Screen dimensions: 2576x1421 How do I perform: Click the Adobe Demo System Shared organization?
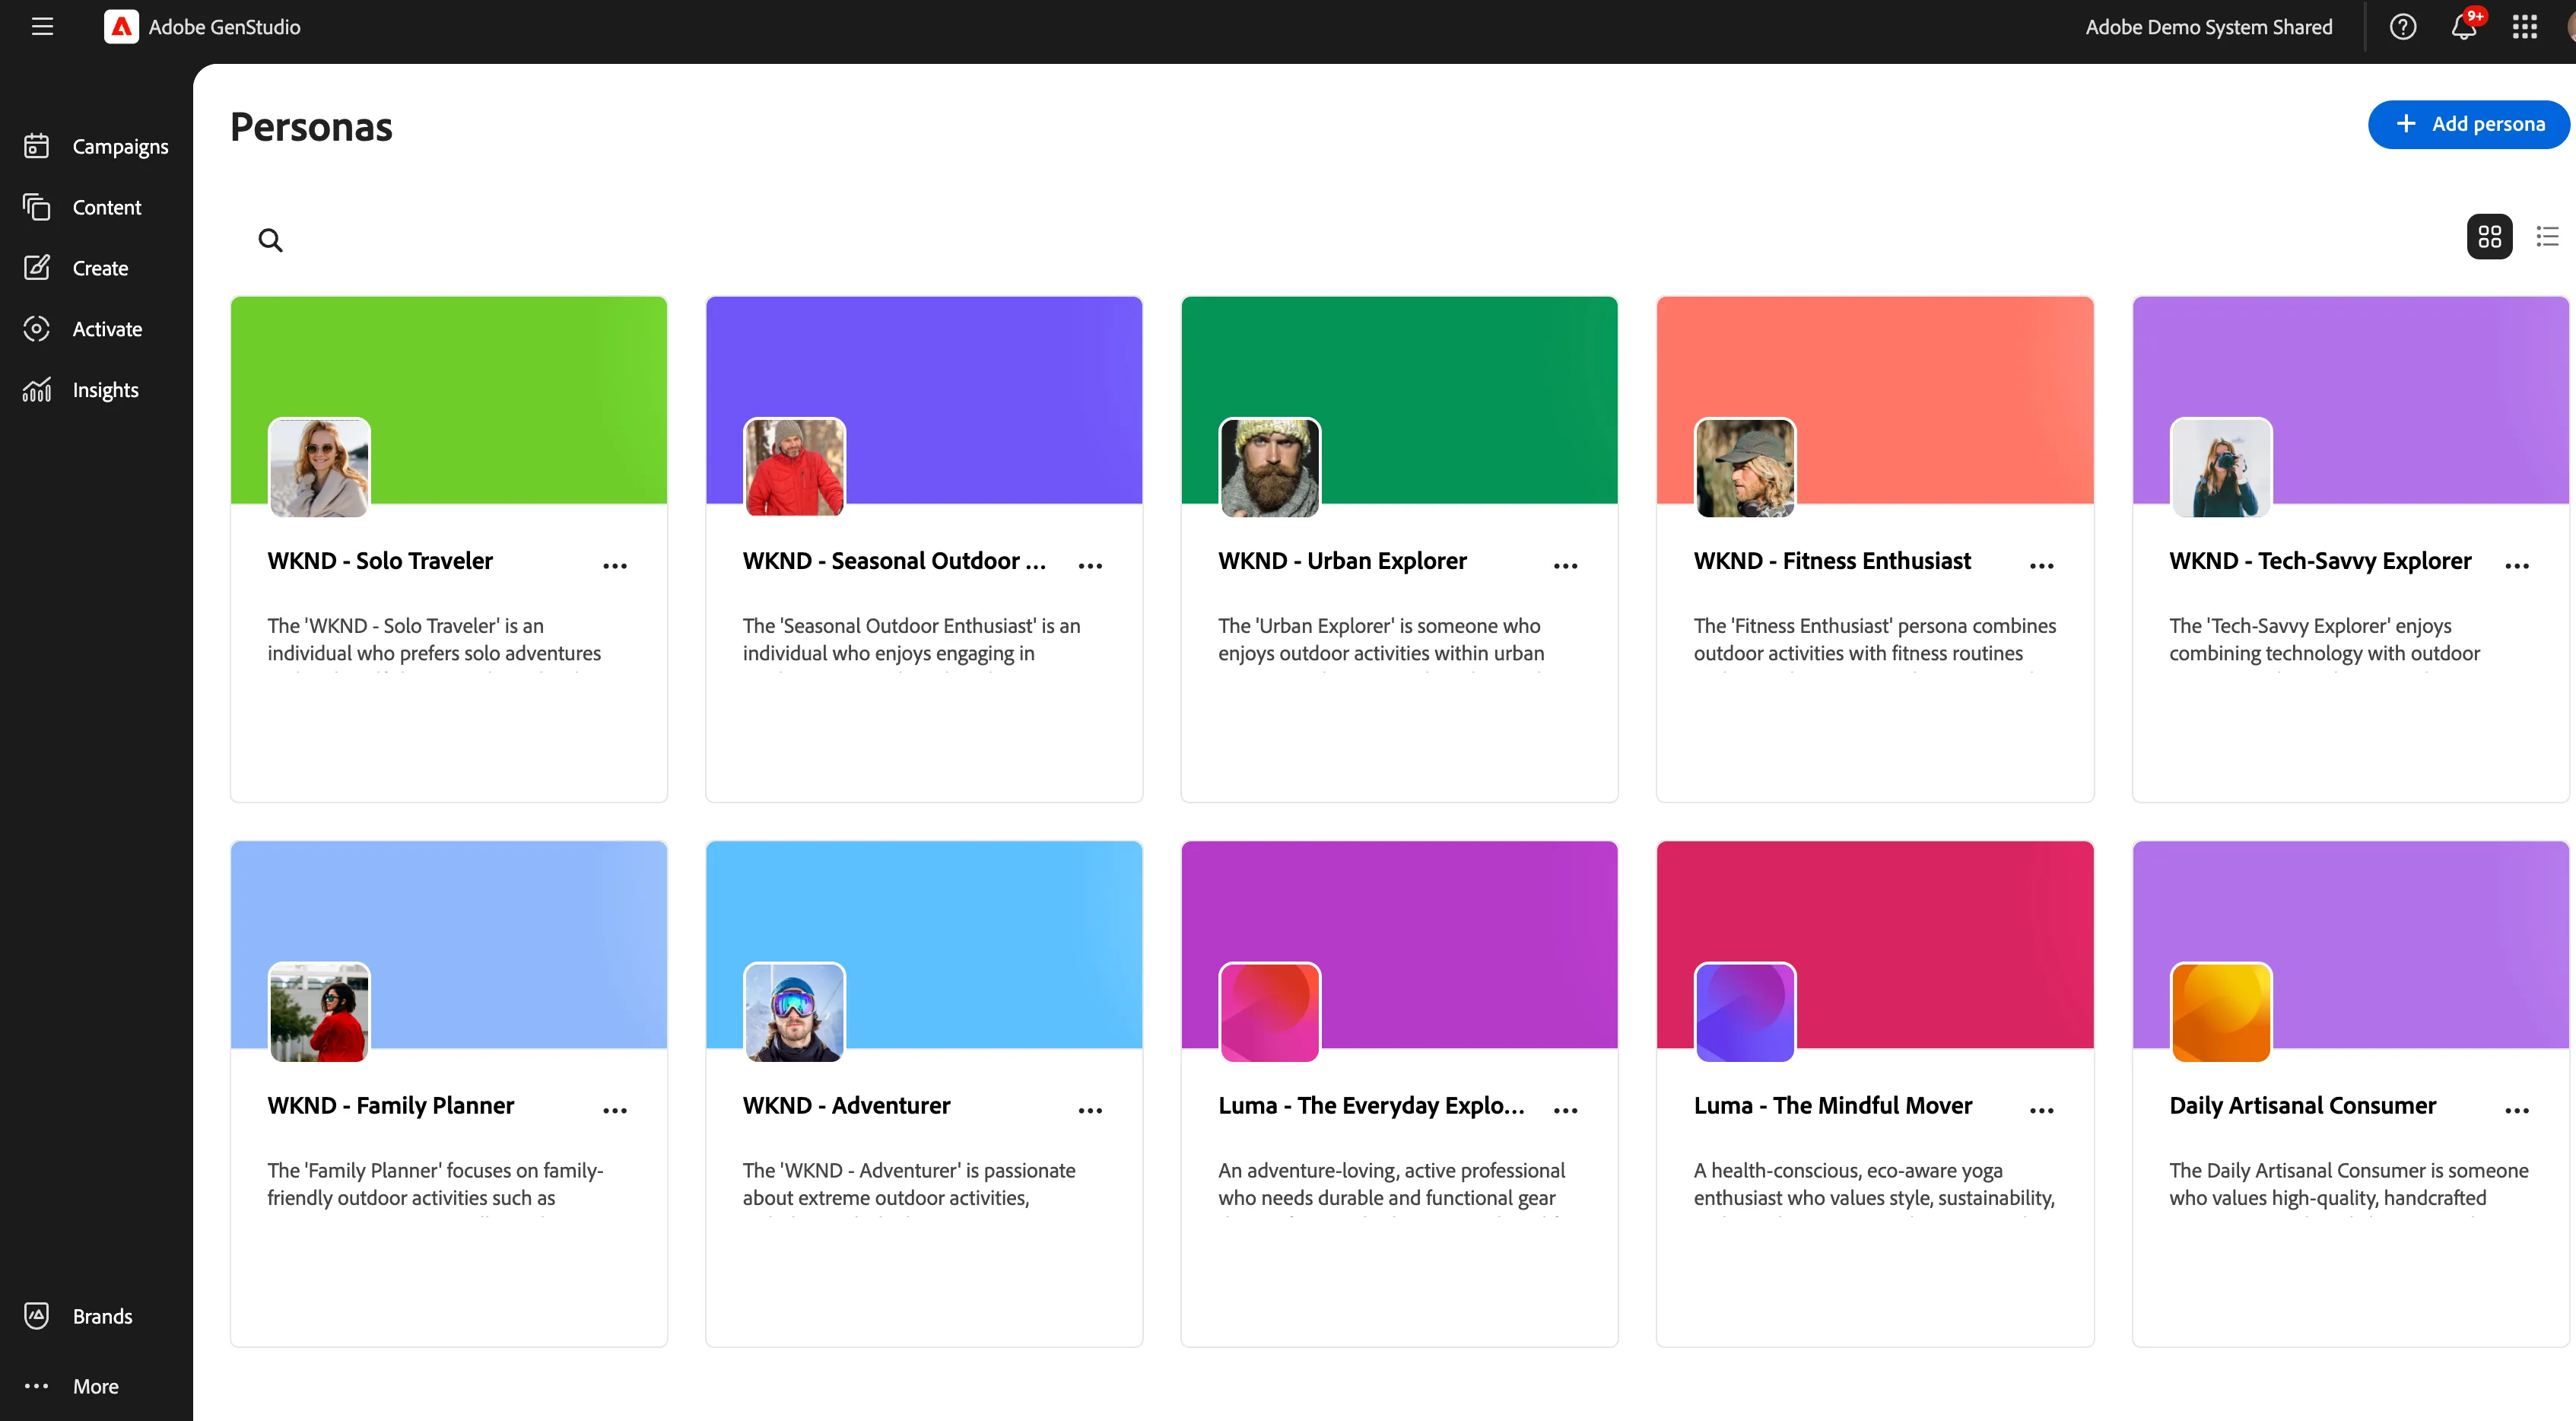point(2208,27)
